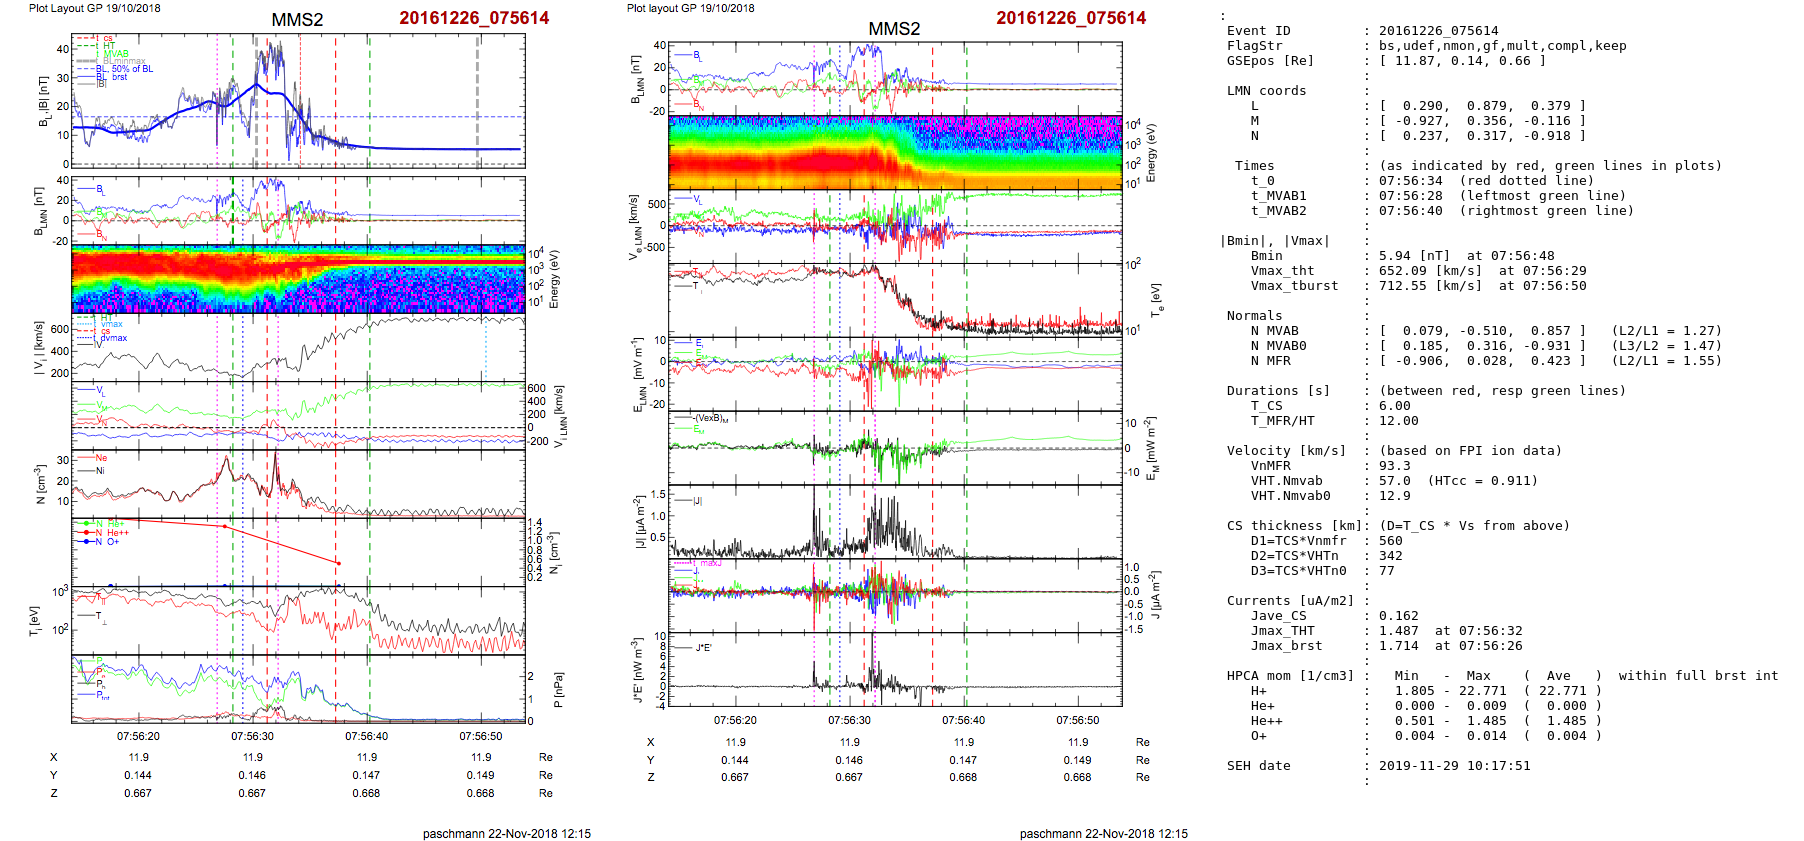The image size is (1804, 841).
Task: Click the J*E' panel in the right plot
Action: coord(895,670)
